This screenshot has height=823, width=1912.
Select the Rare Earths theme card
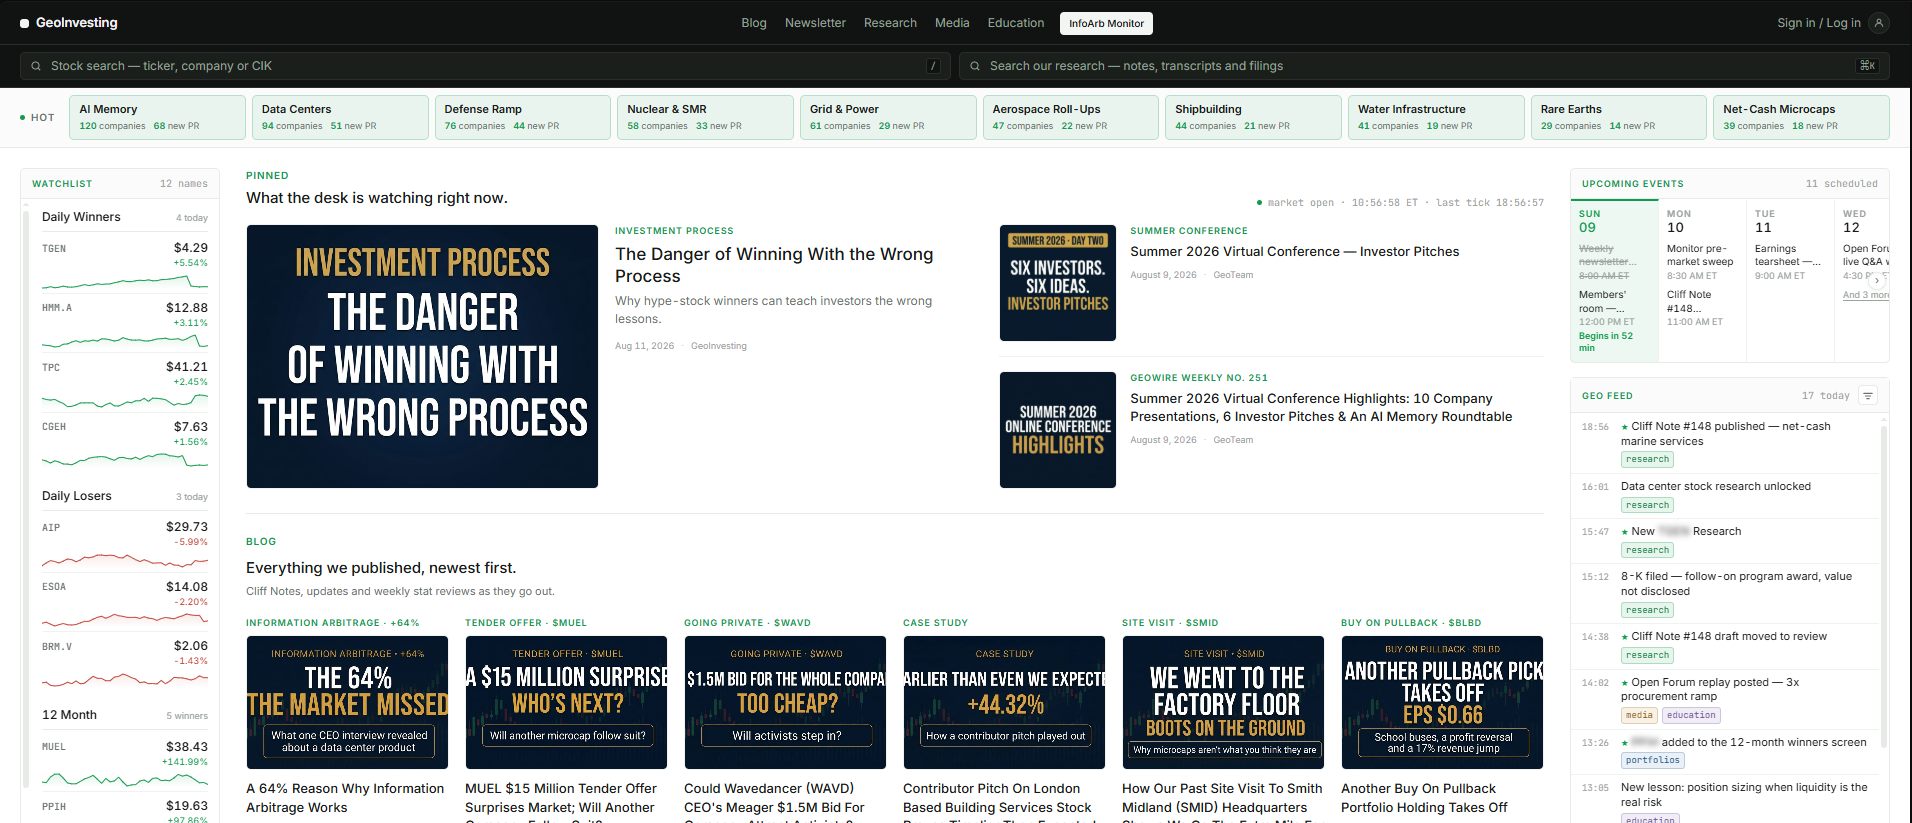(x=1619, y=117)
